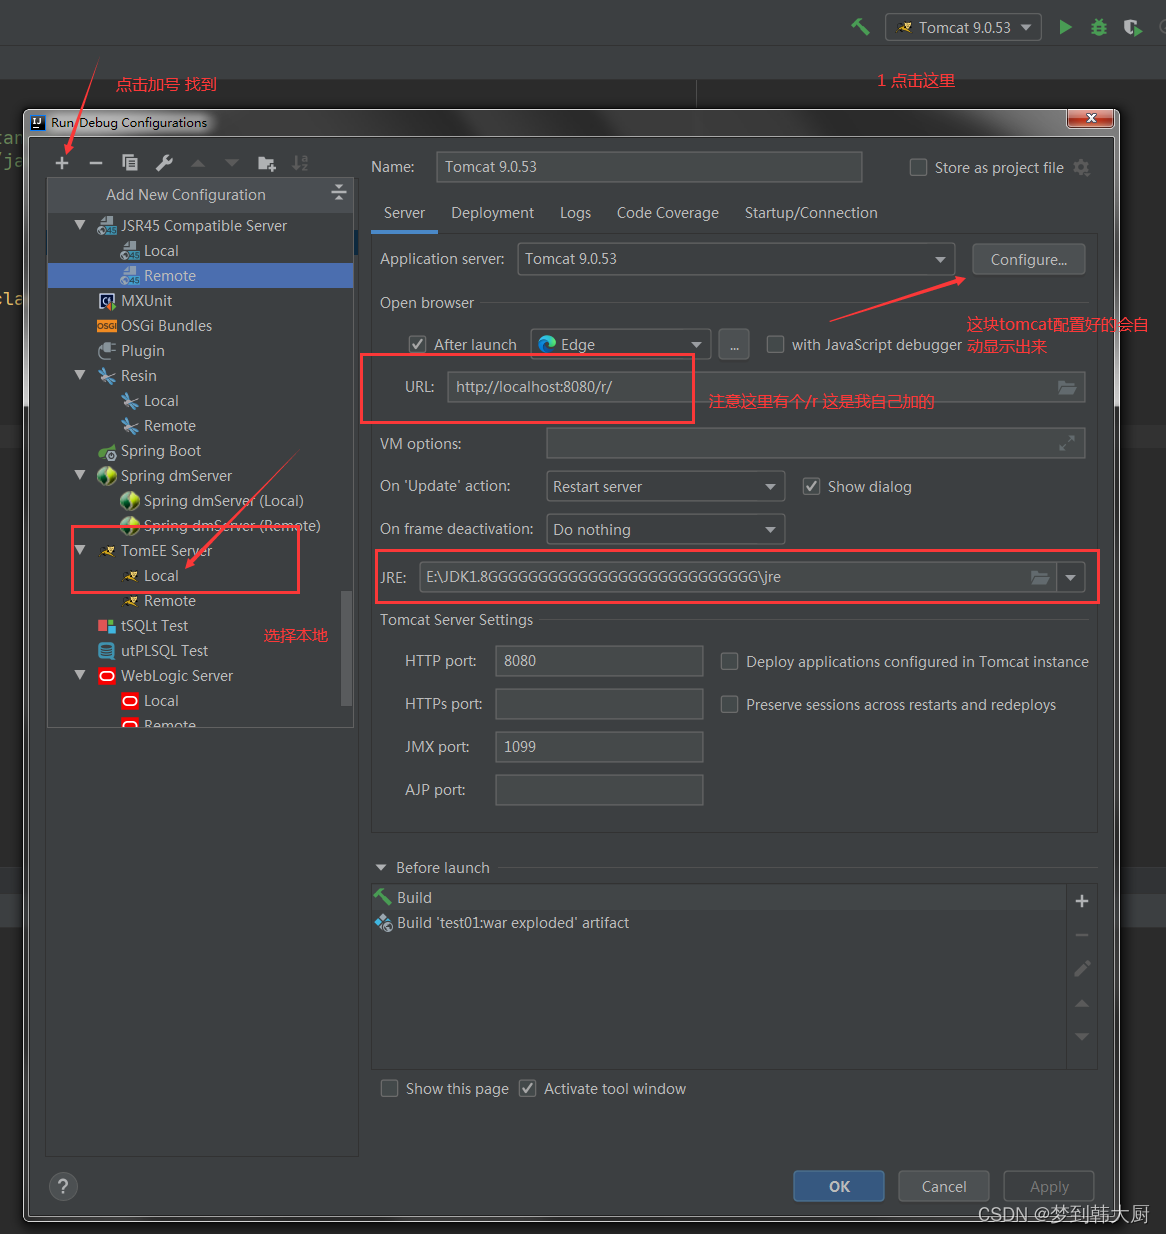Switch to the Server tab
Image resolution: width=1166 pixels, height=1234 pixels.
coord(404,213)
